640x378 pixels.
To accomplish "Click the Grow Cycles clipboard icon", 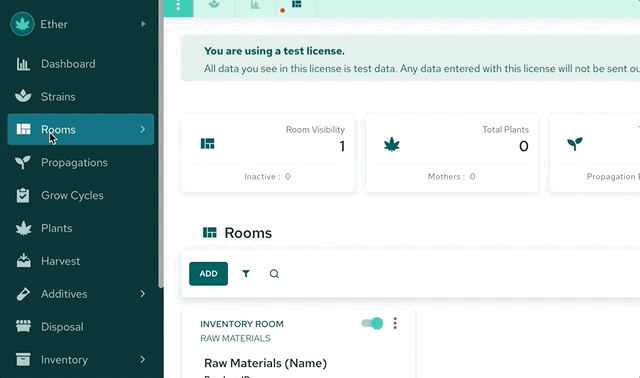I will coord(23,195).
